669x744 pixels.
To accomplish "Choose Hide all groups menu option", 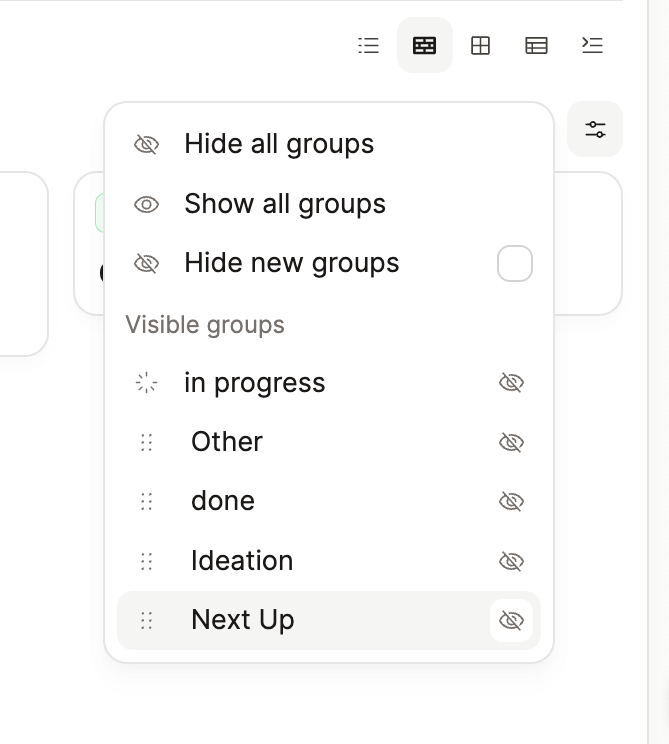I will (x=279, y=144).
